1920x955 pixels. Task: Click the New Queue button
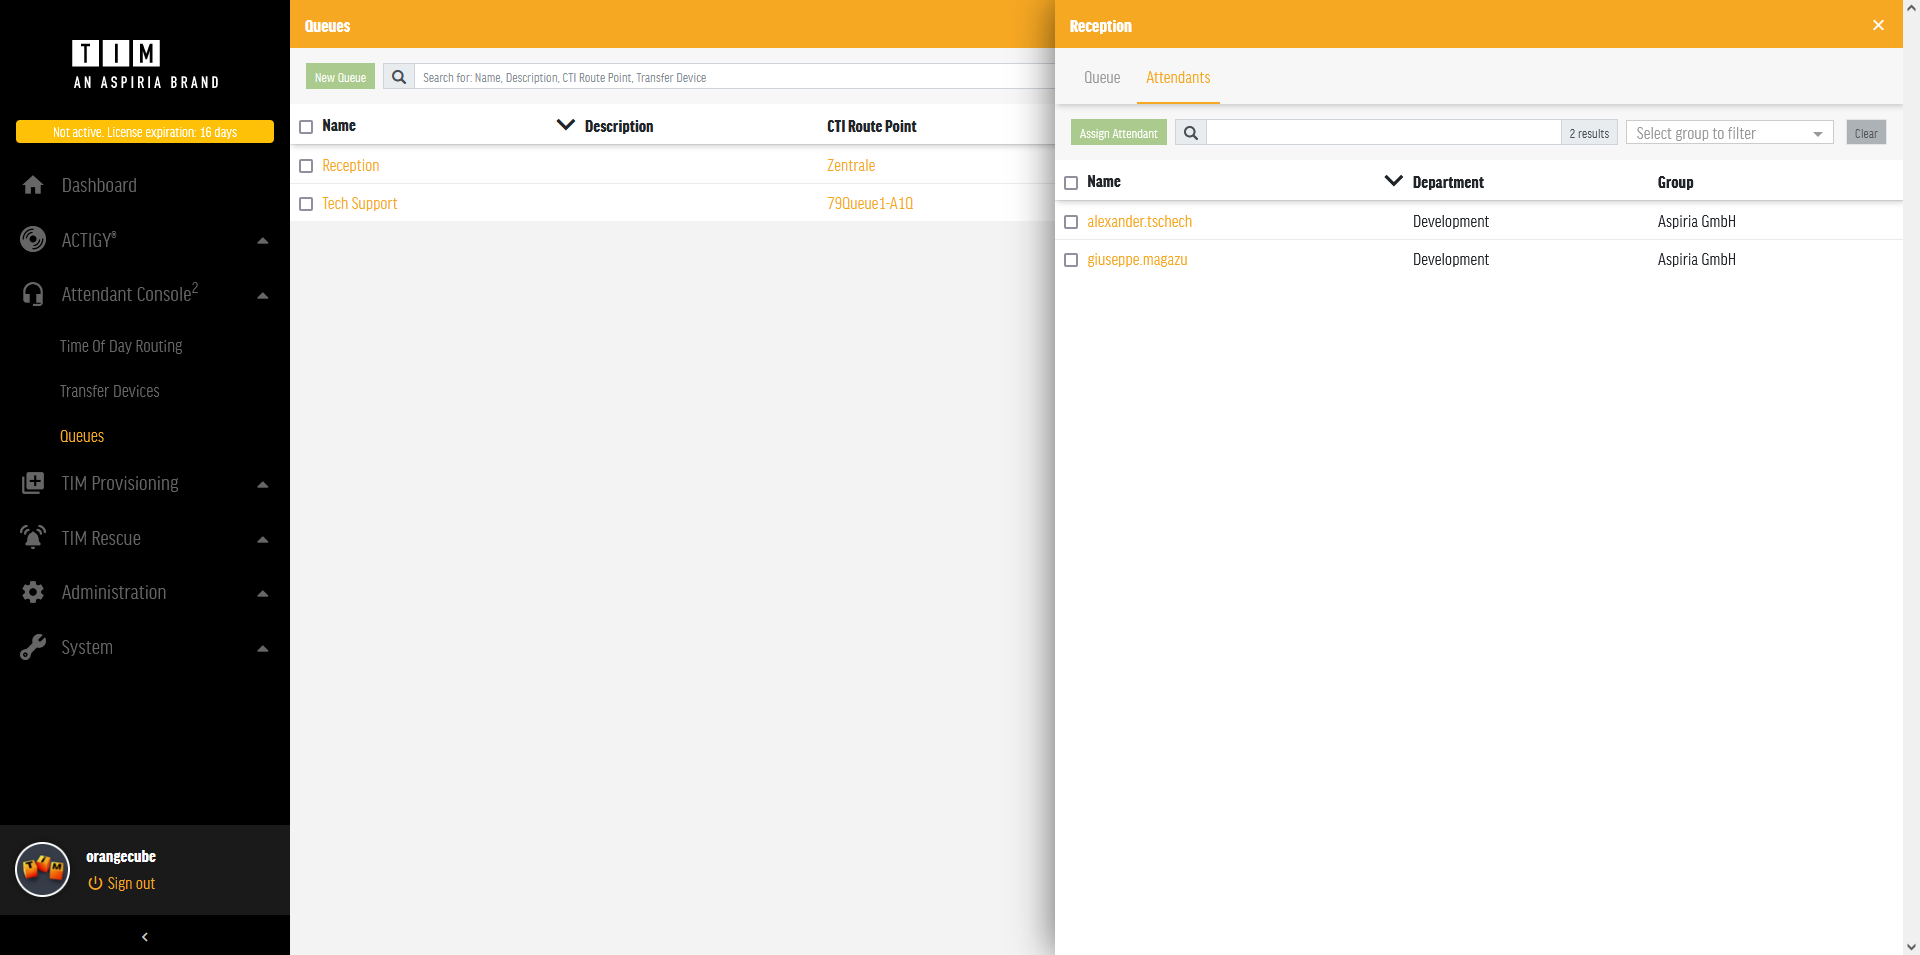(340, 77)
